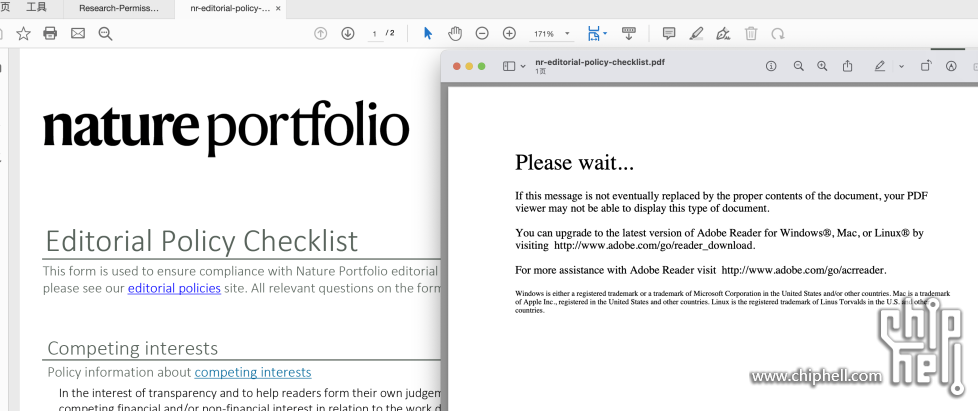This screenshot has height=411, width=978.
Task: Go to next page arrow in Acrobat
Action: click(348, 34)
